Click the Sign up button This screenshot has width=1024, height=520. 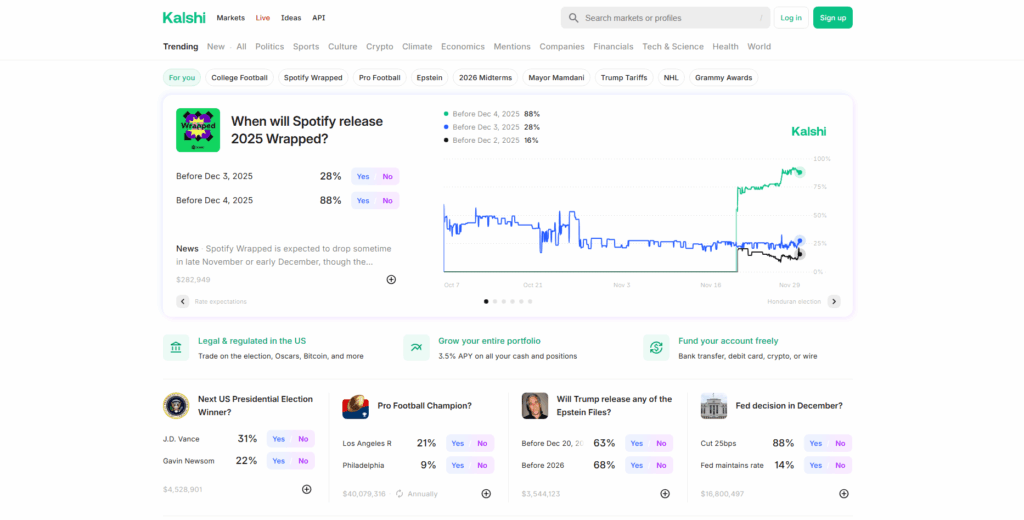pos(832,18)
